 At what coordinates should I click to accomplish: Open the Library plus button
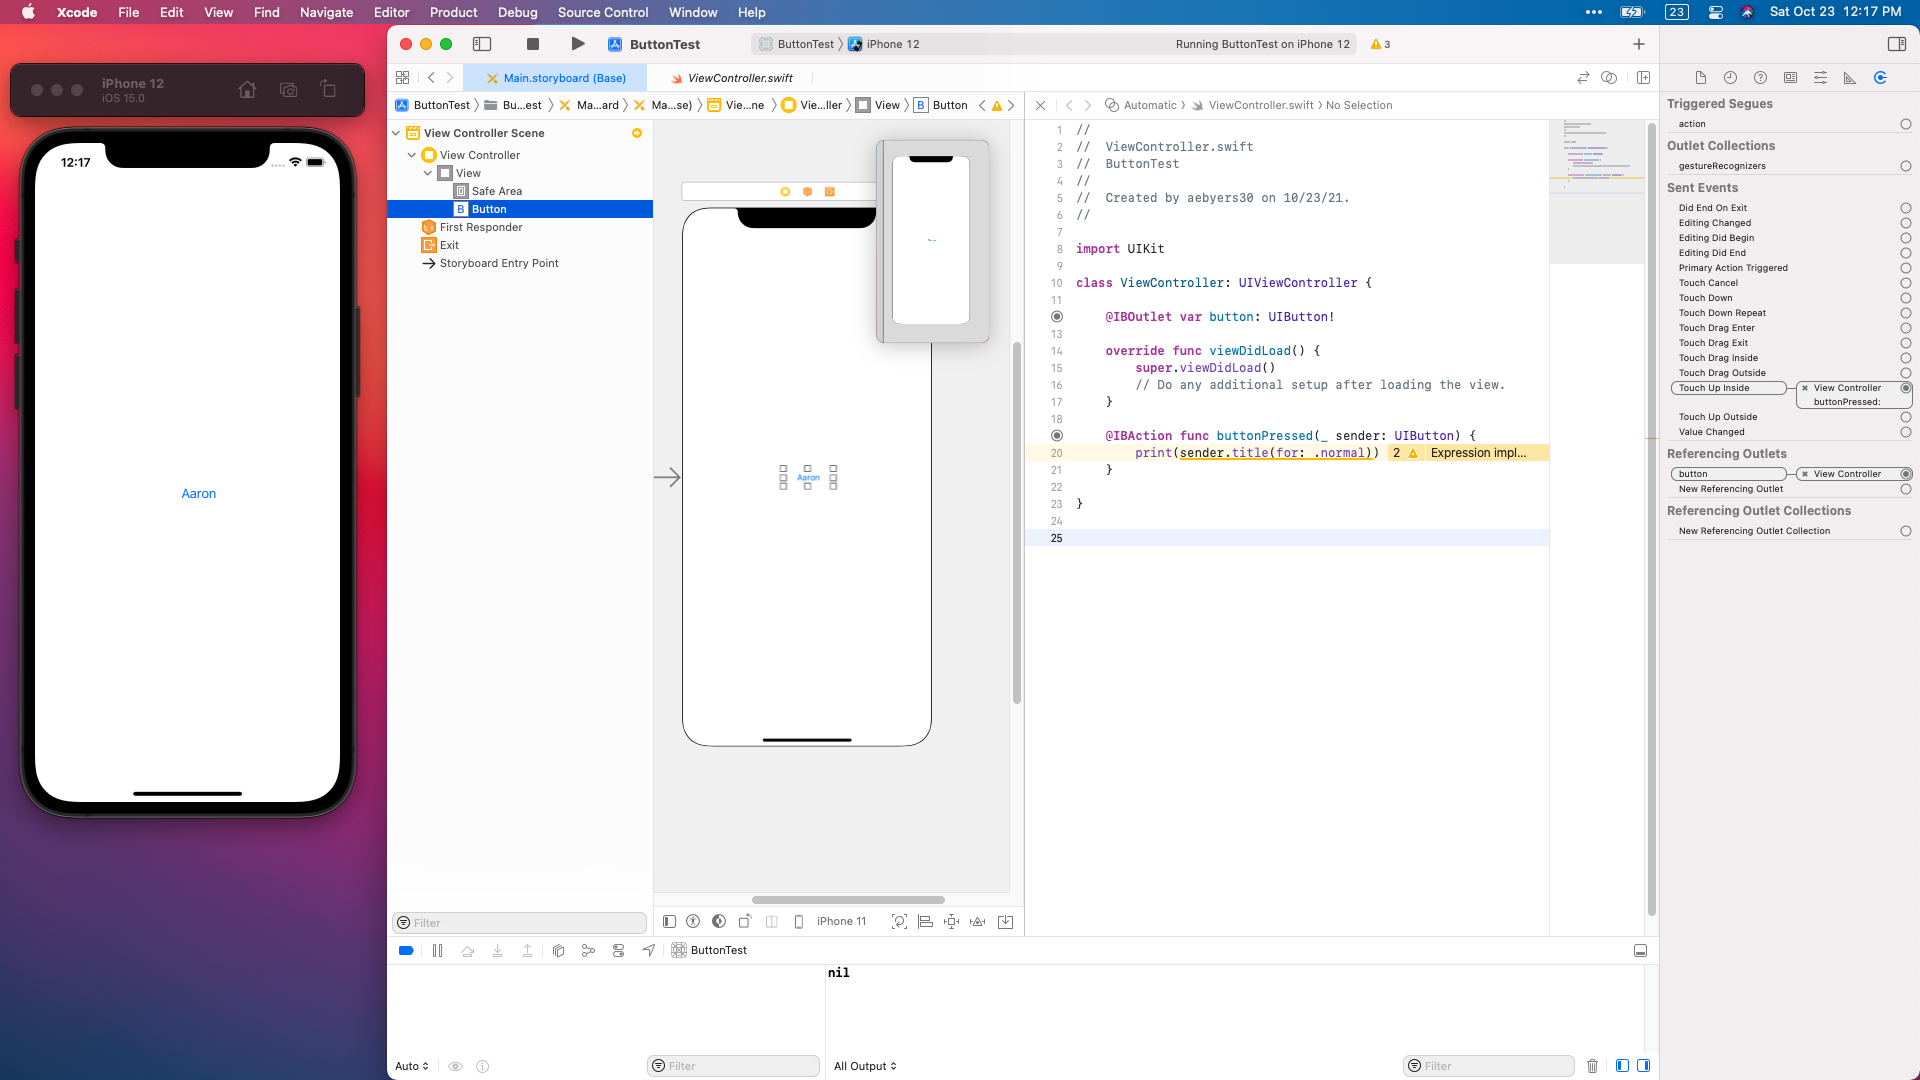[1638, 44]
